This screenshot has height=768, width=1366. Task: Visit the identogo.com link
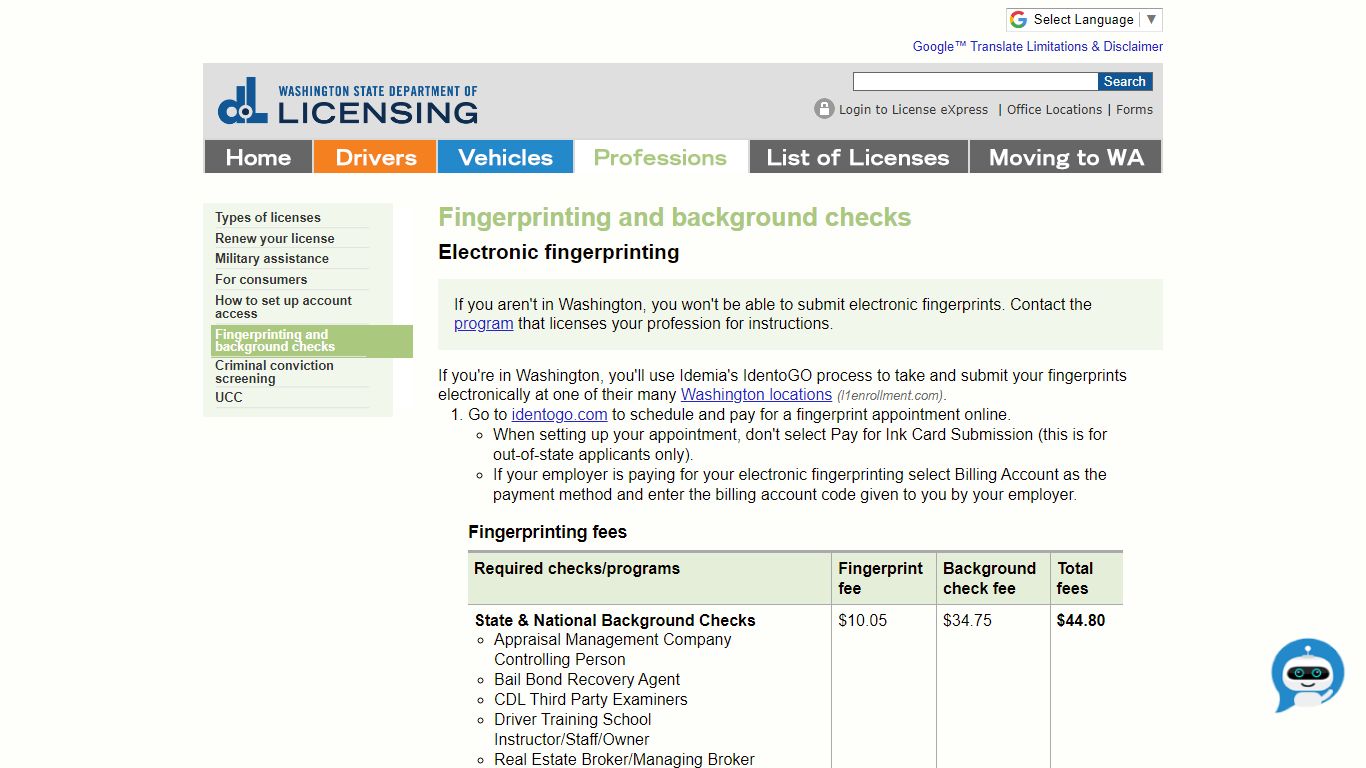tap(559, 414)
